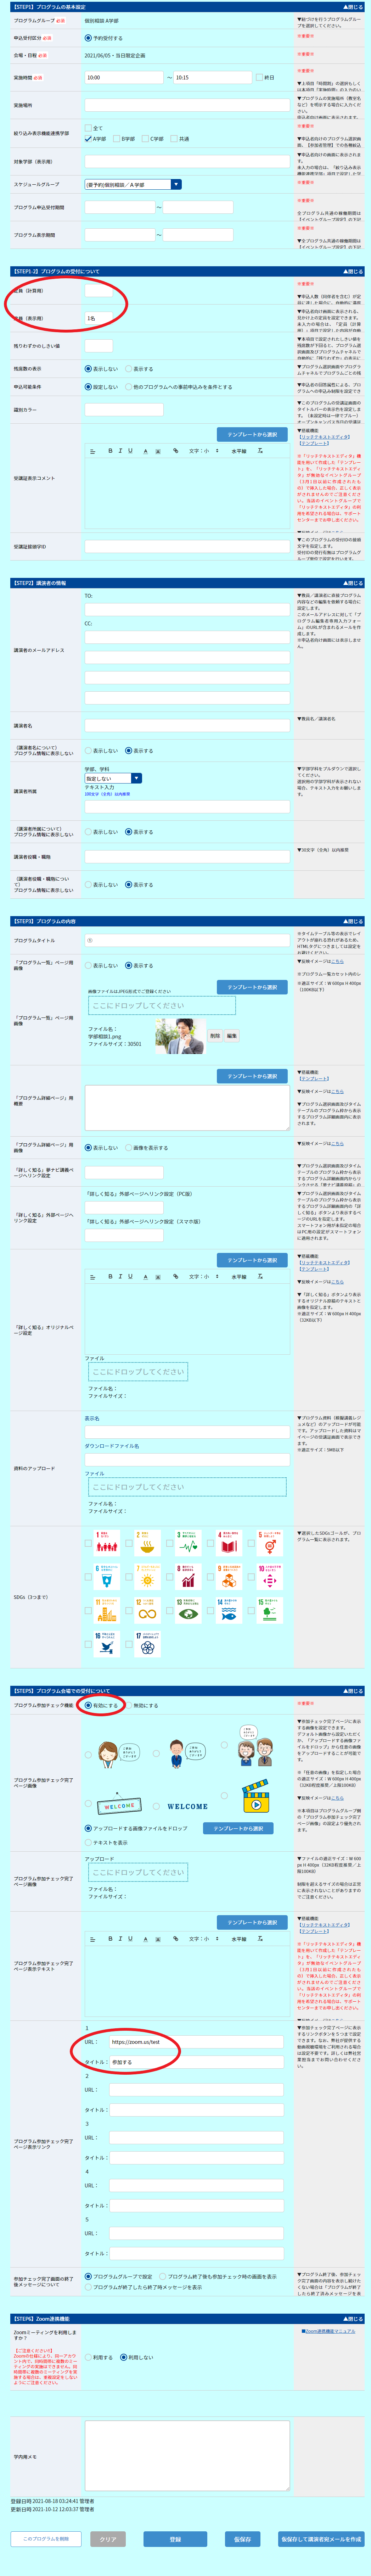
Task: Uncheck the A学部 checkbox
Action: click(88, 139)
